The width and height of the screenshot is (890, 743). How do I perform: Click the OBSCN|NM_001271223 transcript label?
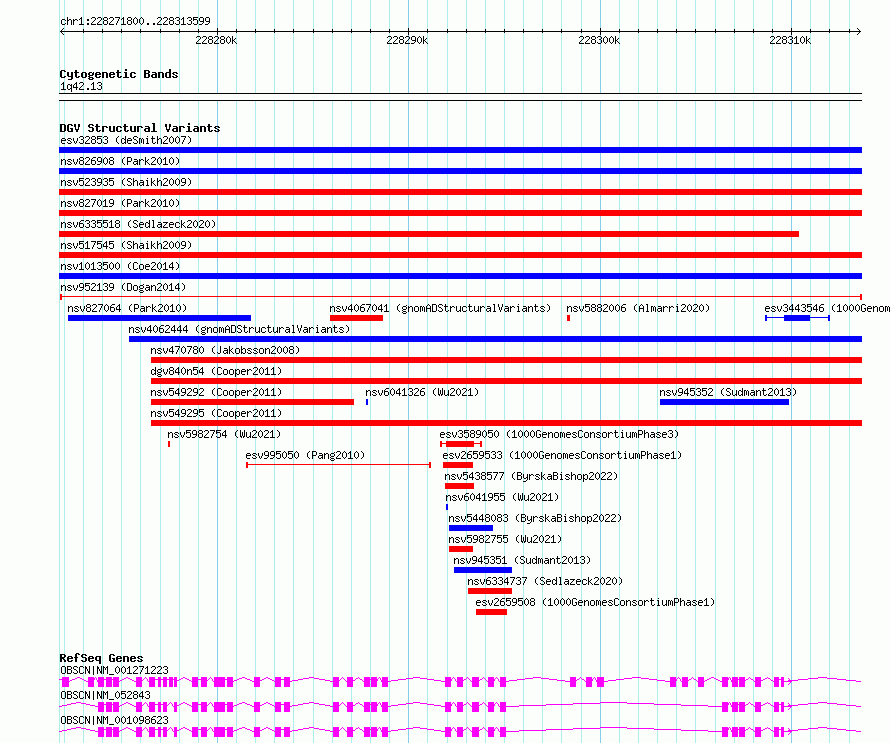coord(114,670)
